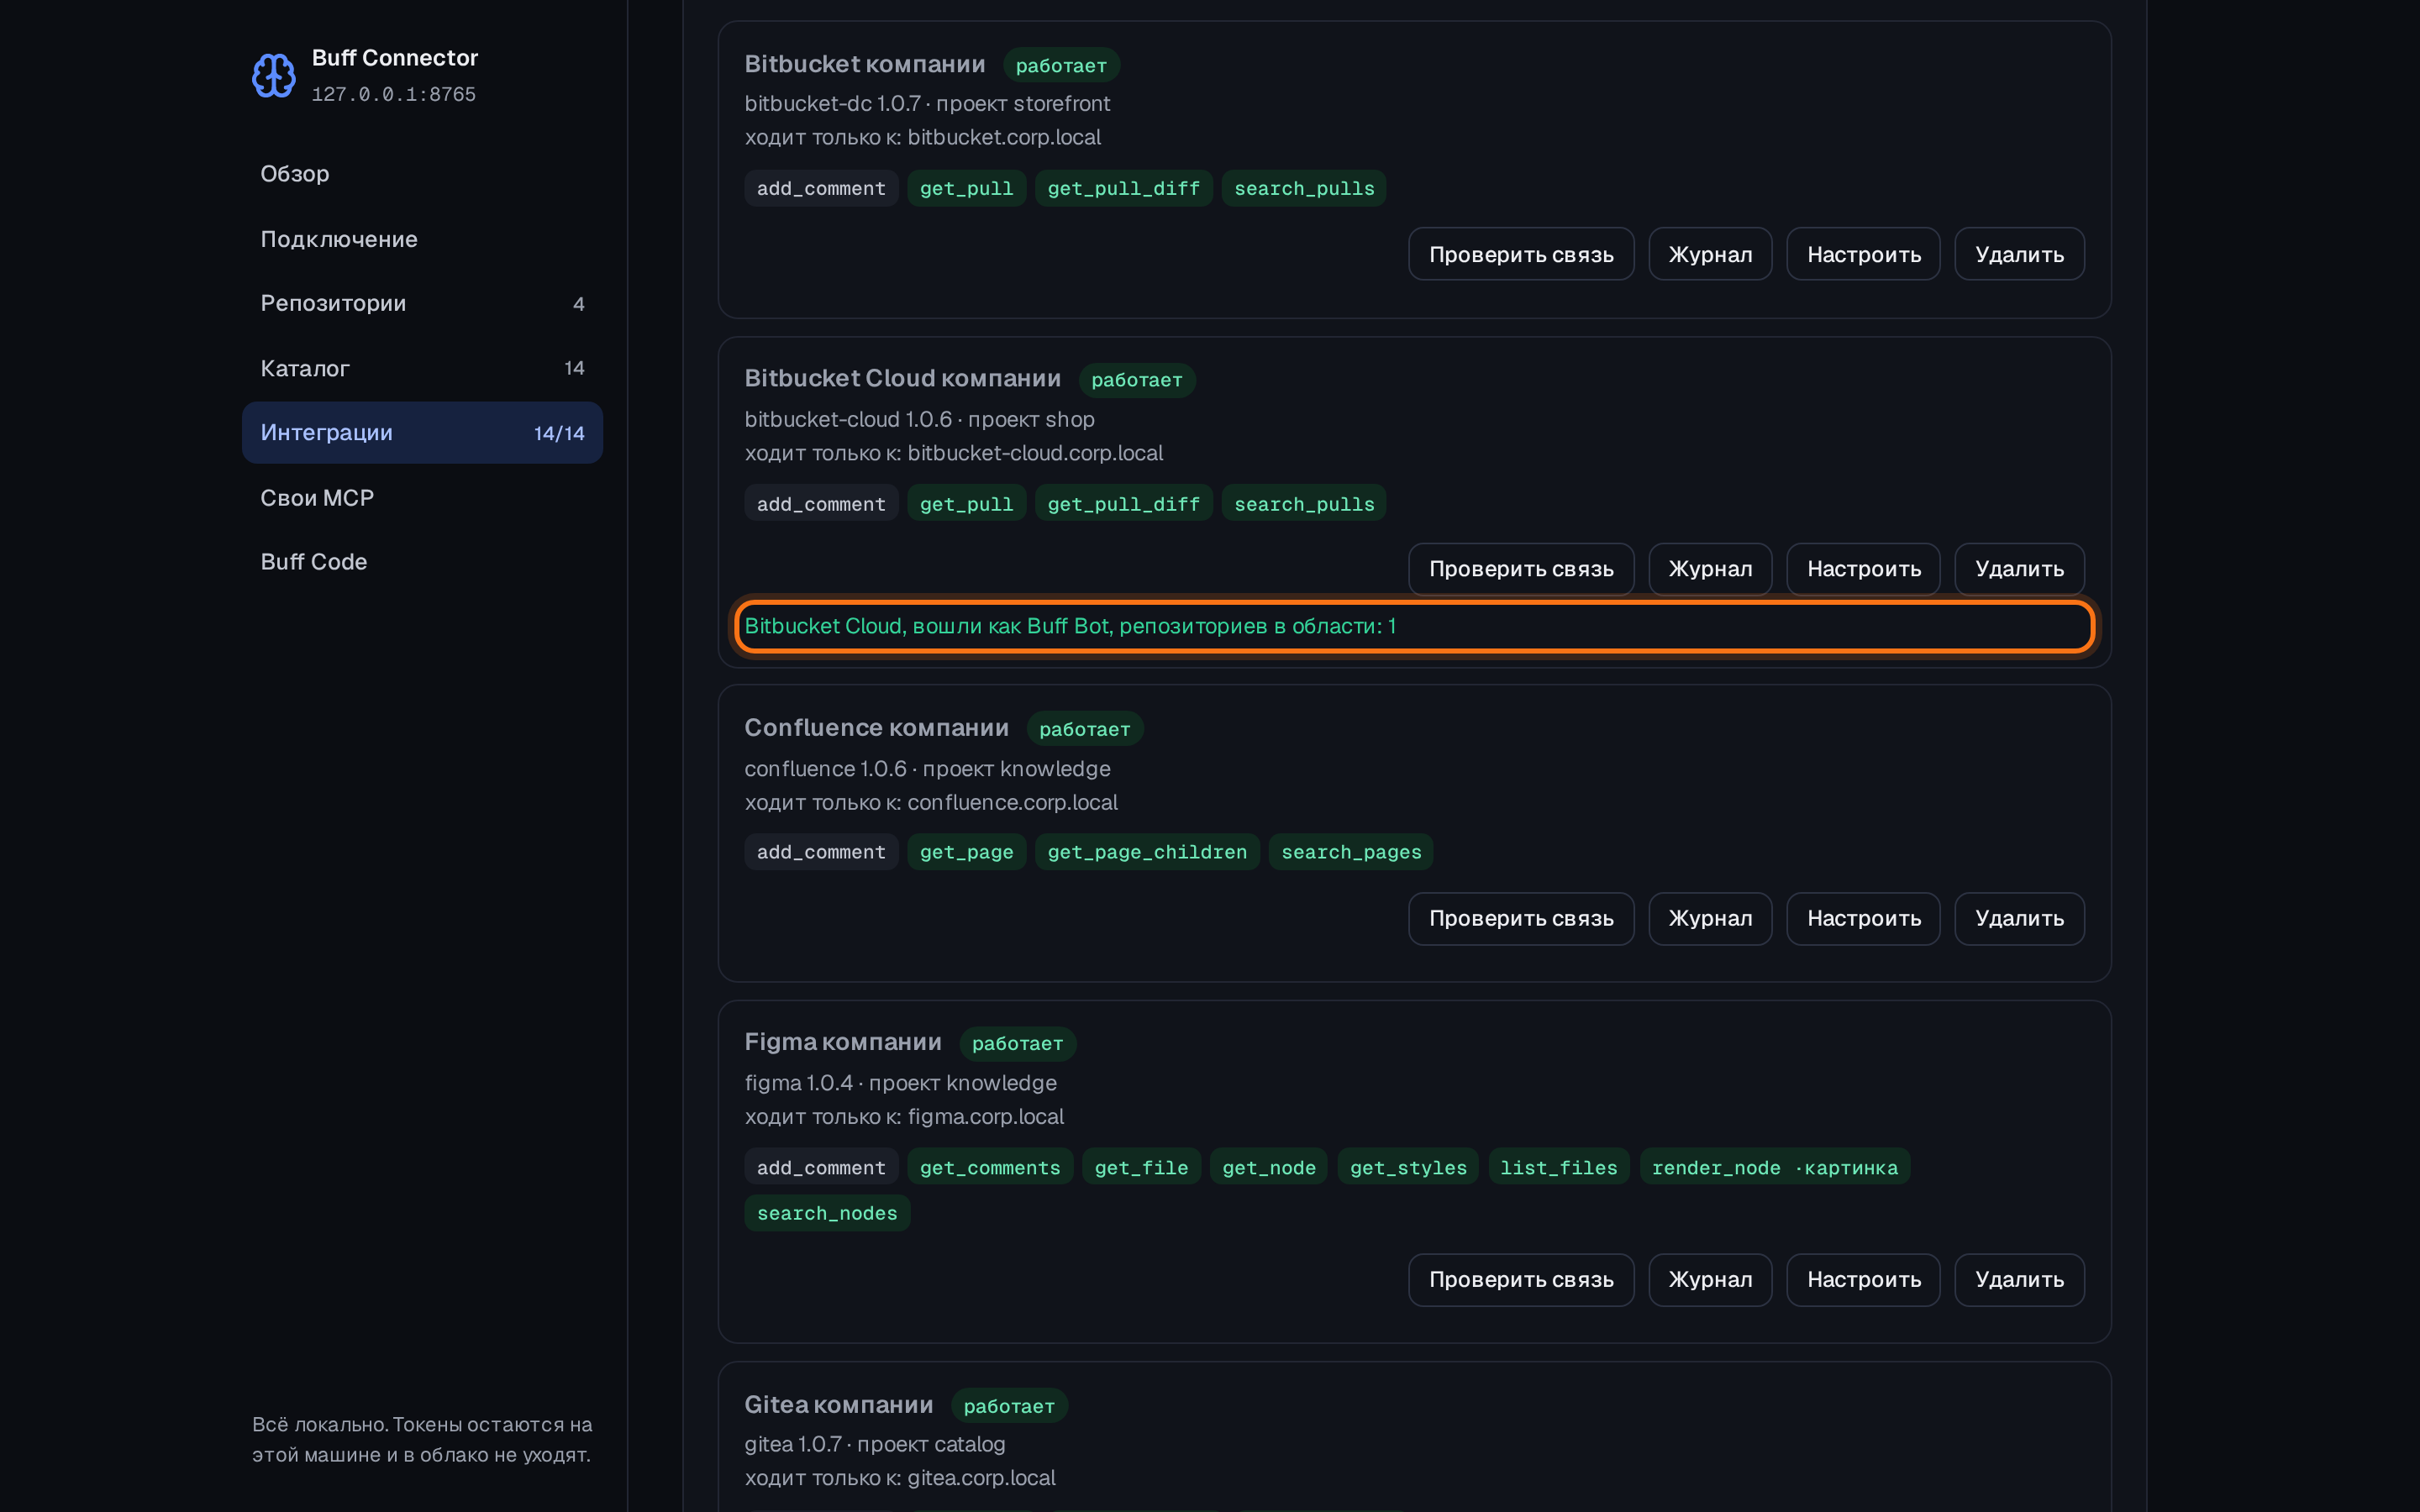2420x1512 pixels.
Task: Click the search_pages tag in Confluence
Action: coord(1350,852)
